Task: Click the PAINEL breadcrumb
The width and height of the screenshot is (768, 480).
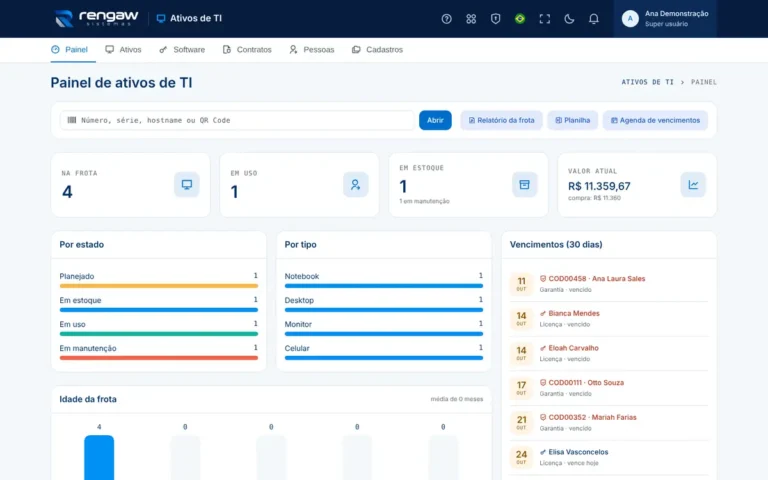Action: pos(703,82)
